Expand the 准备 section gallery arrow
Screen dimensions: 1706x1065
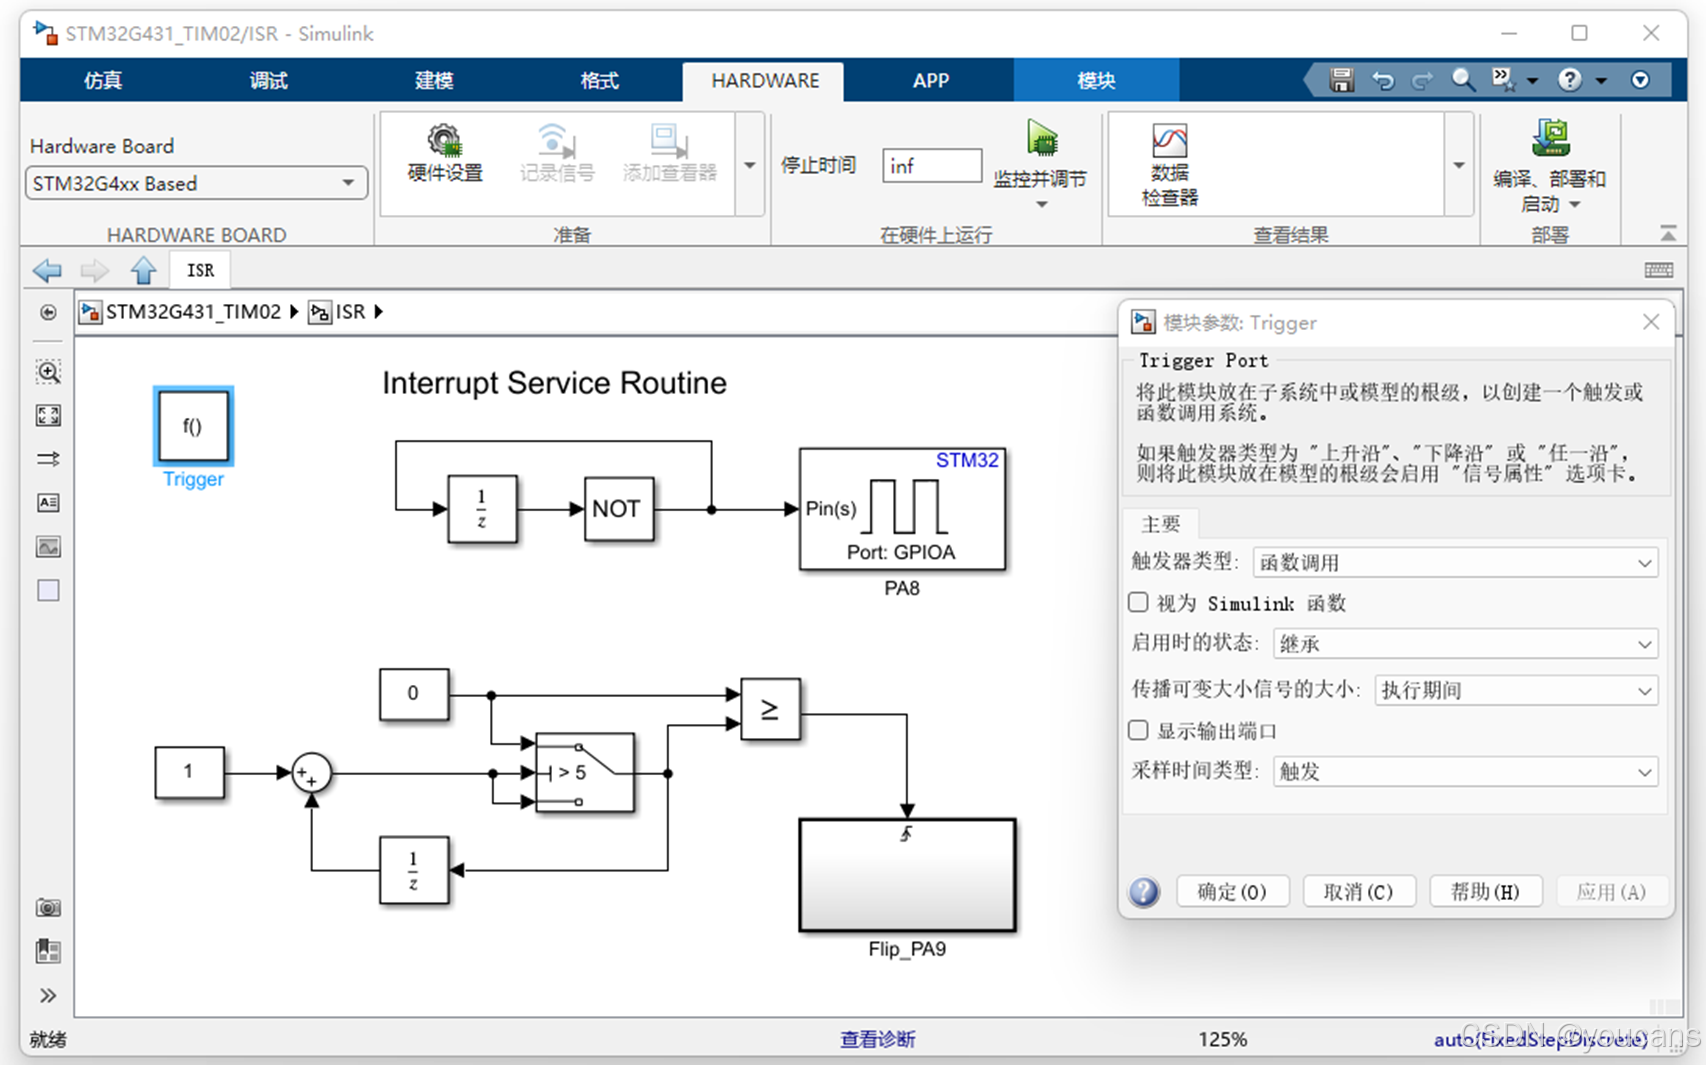tap(750, 165)
